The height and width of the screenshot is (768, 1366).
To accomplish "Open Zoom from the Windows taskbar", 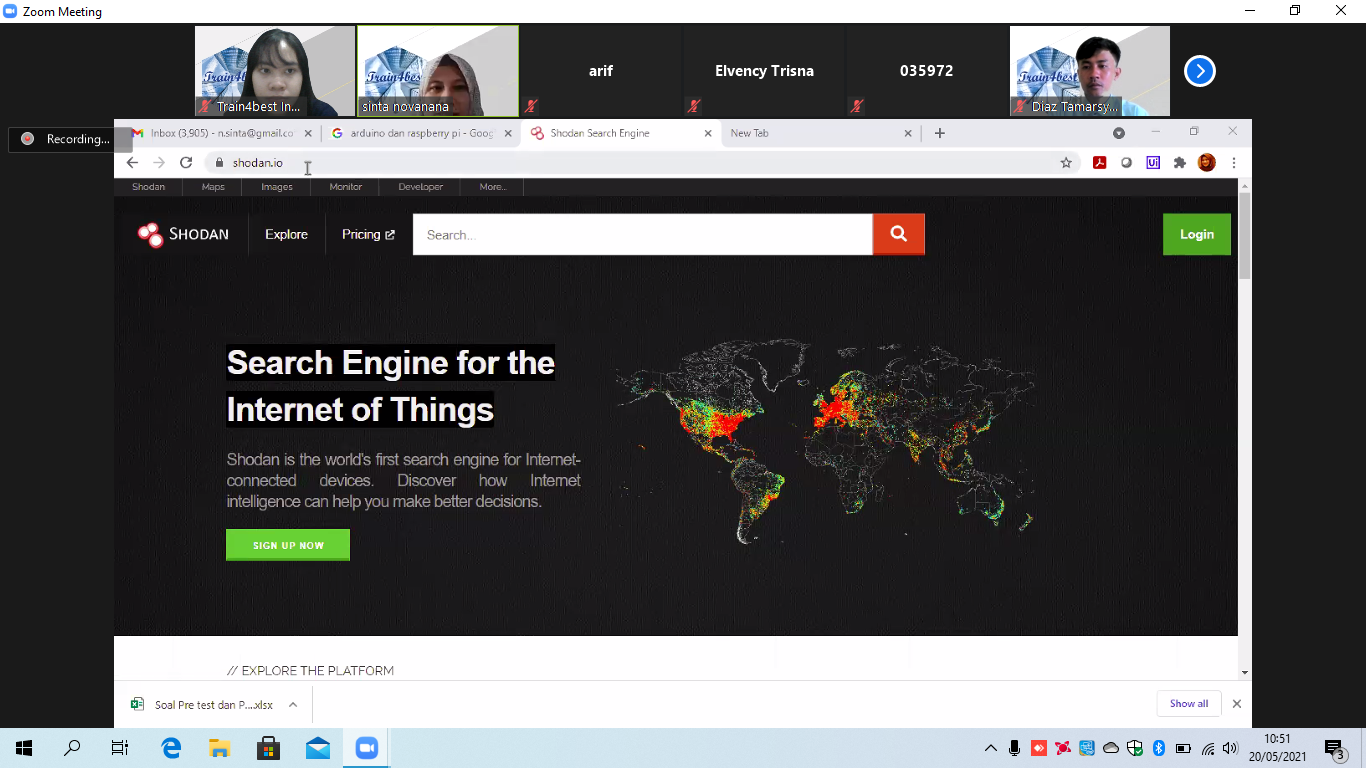I will [367, 748].
